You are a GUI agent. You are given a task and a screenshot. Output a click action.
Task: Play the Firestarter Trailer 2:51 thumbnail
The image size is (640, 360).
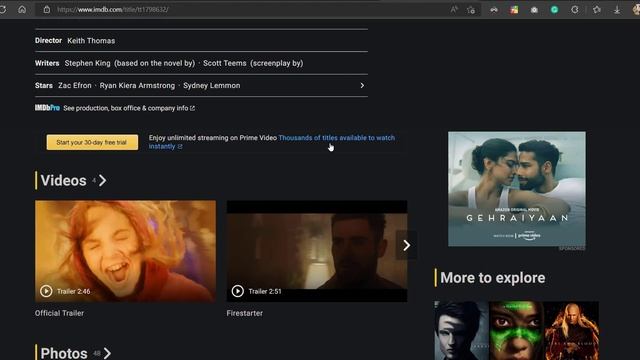pos(317,251)
